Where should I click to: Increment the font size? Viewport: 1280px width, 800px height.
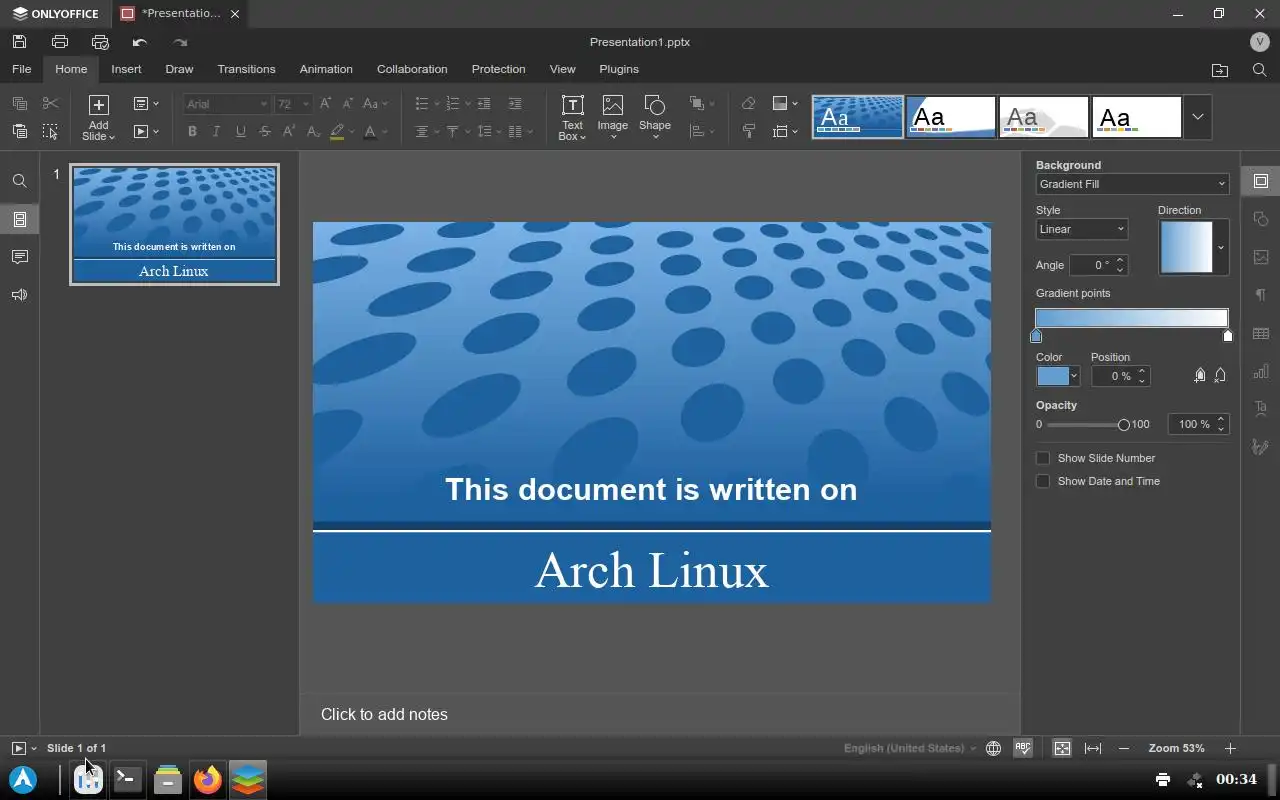click(326, 103)
